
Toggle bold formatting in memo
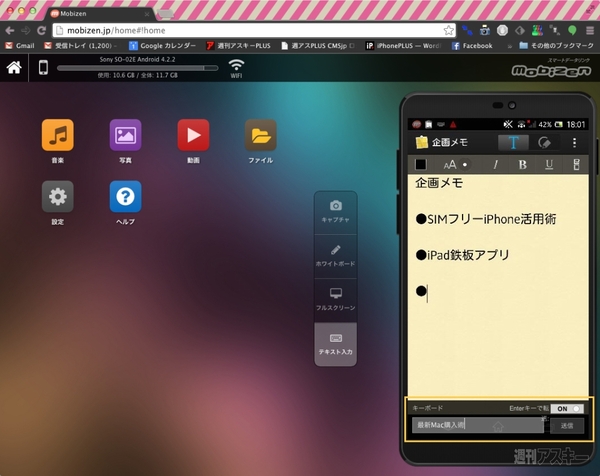point(522,165)
